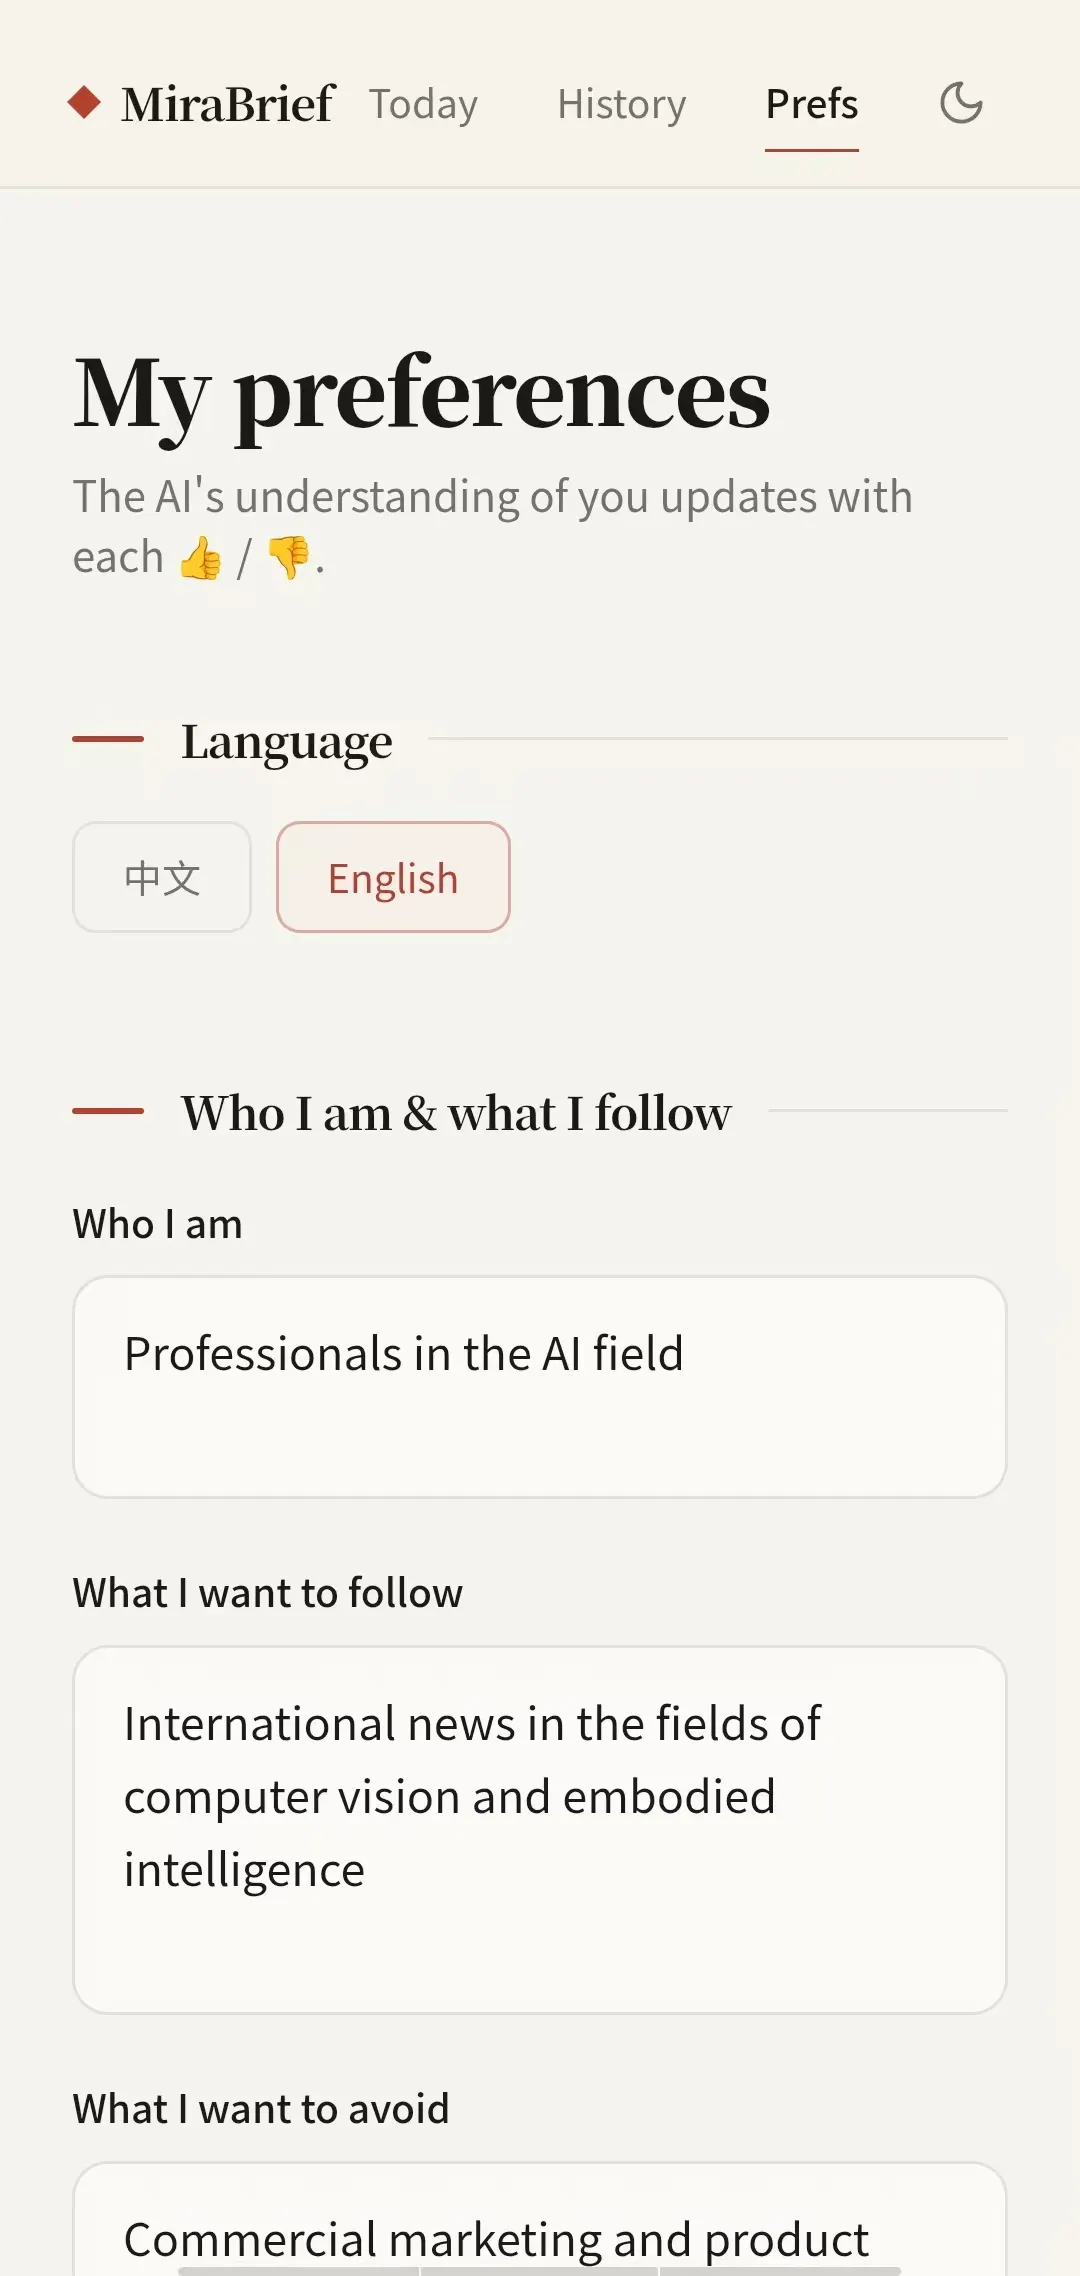1080x2276 pixels.
Task: Select the Prefs tab
Action: [x=812, y=104]
